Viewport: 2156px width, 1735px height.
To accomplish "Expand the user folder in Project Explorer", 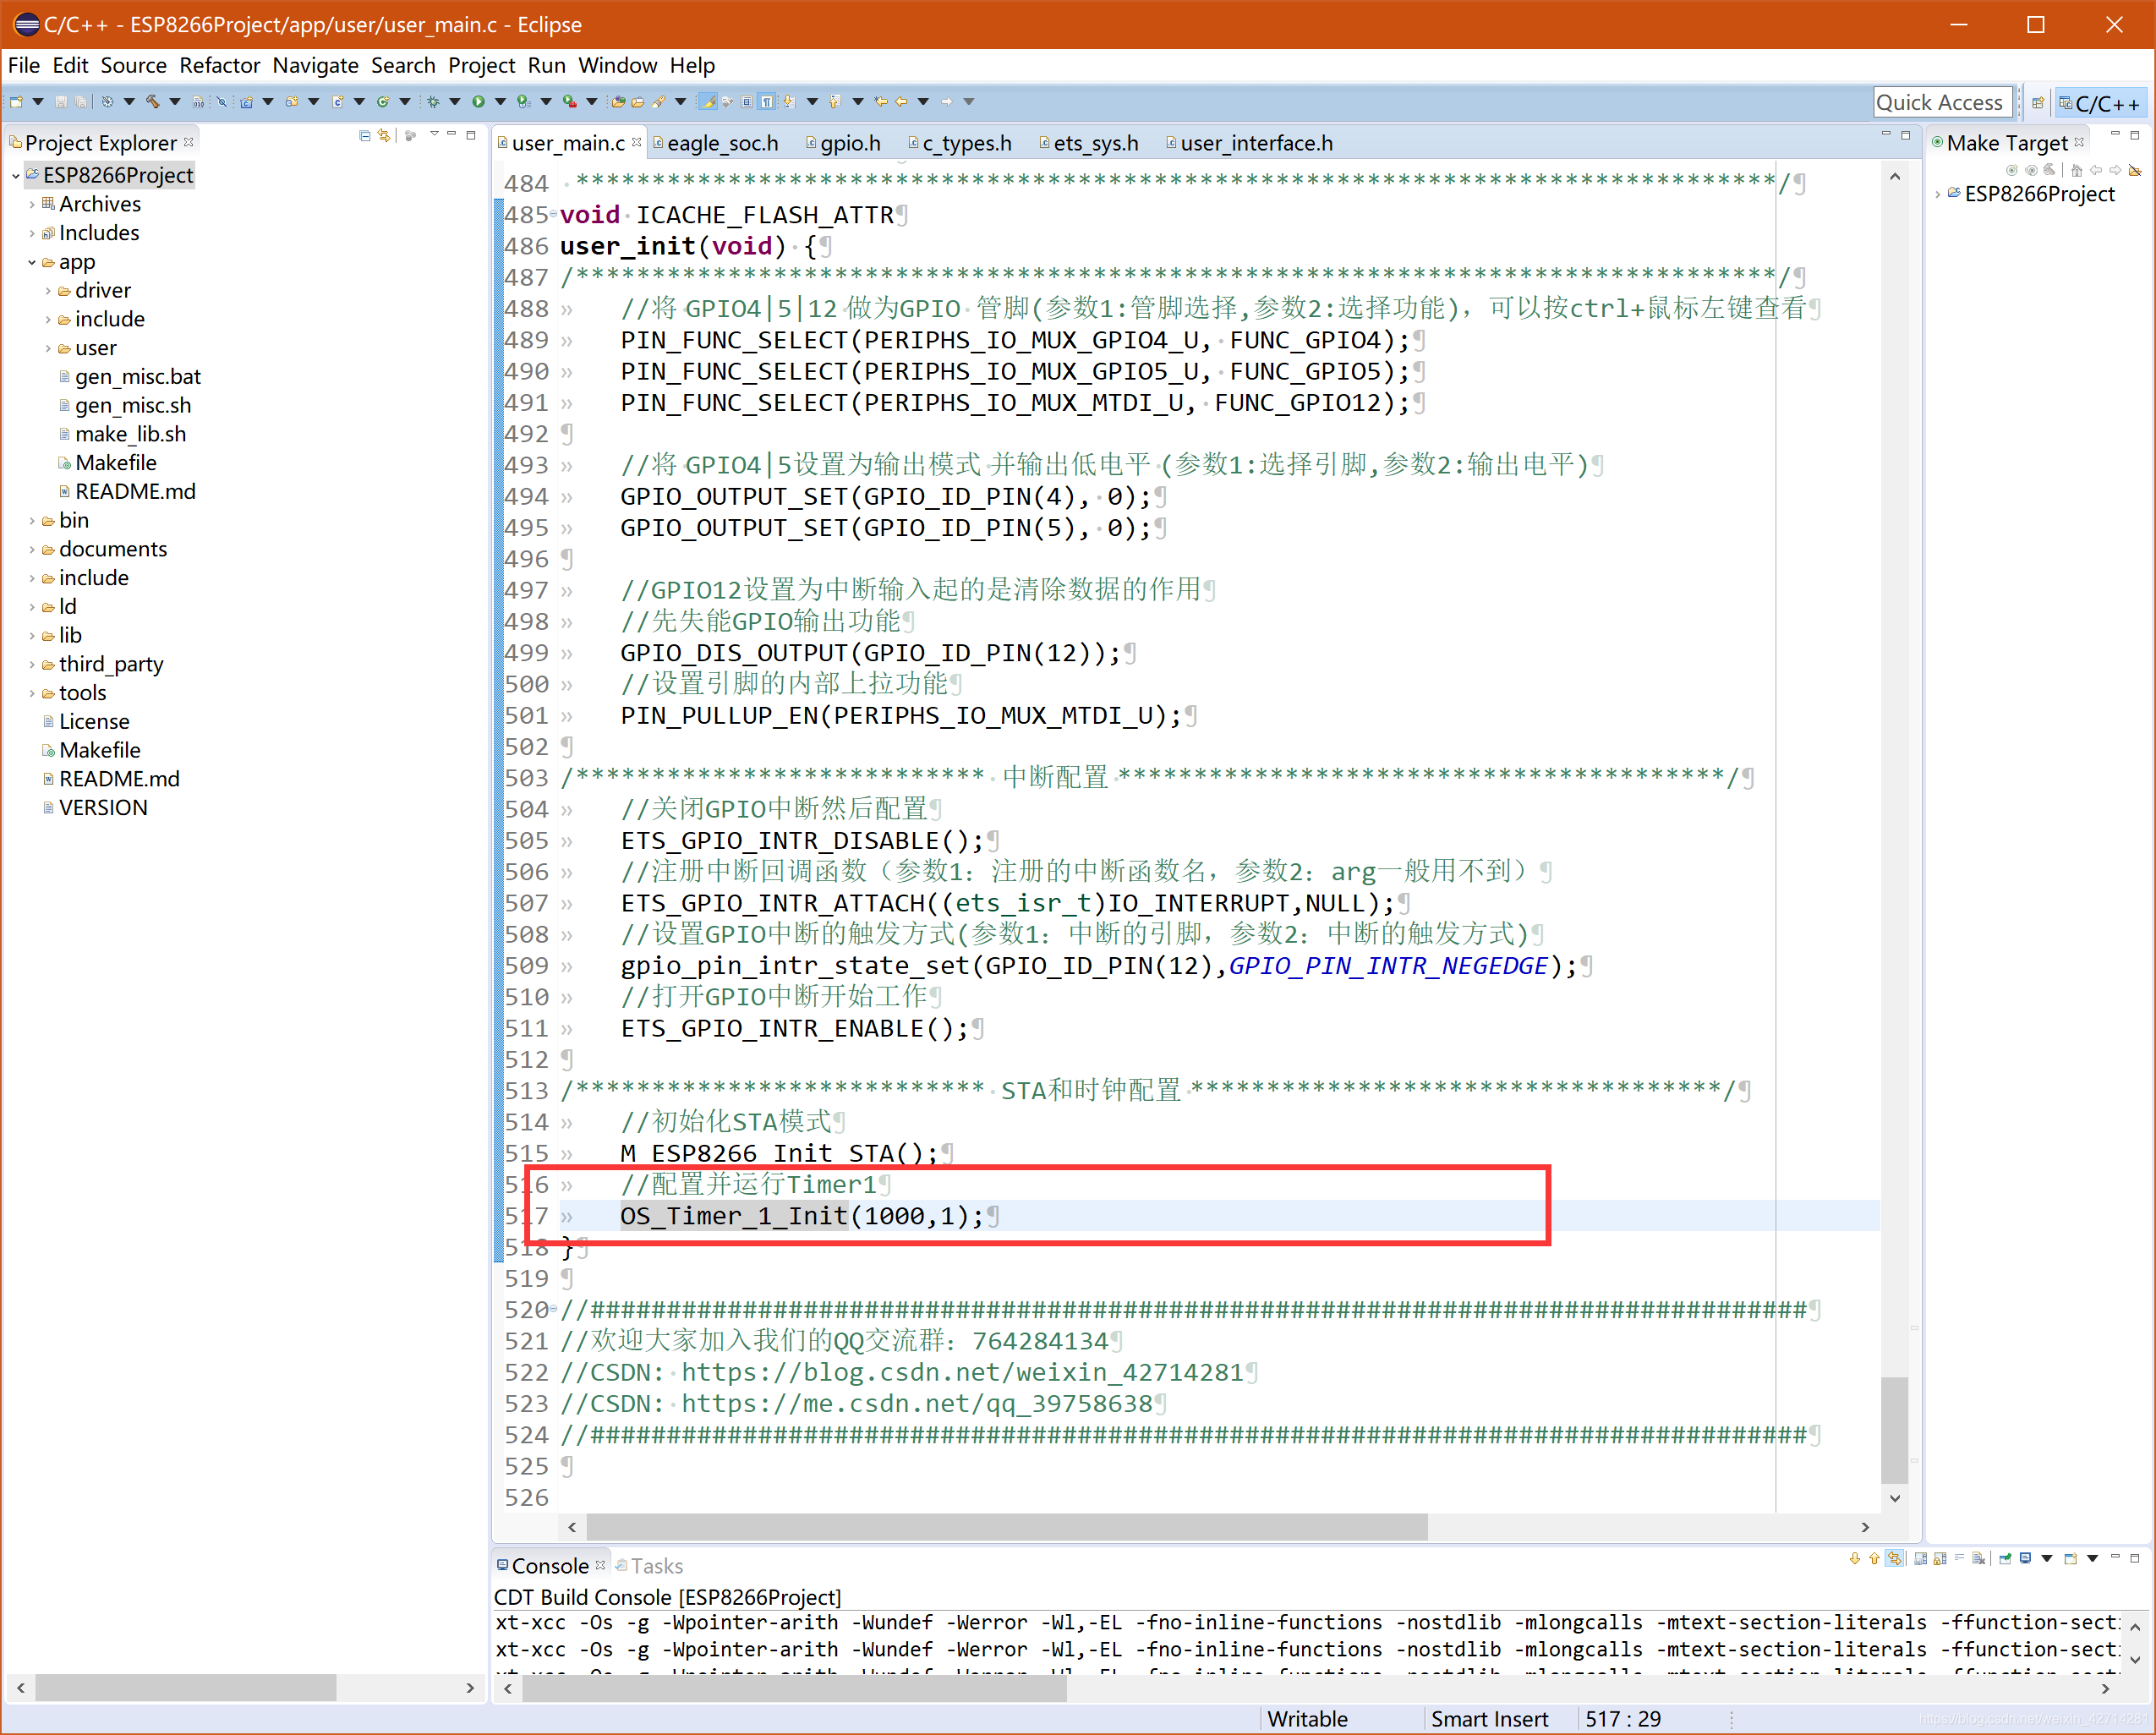I will [x=48, y=348].
